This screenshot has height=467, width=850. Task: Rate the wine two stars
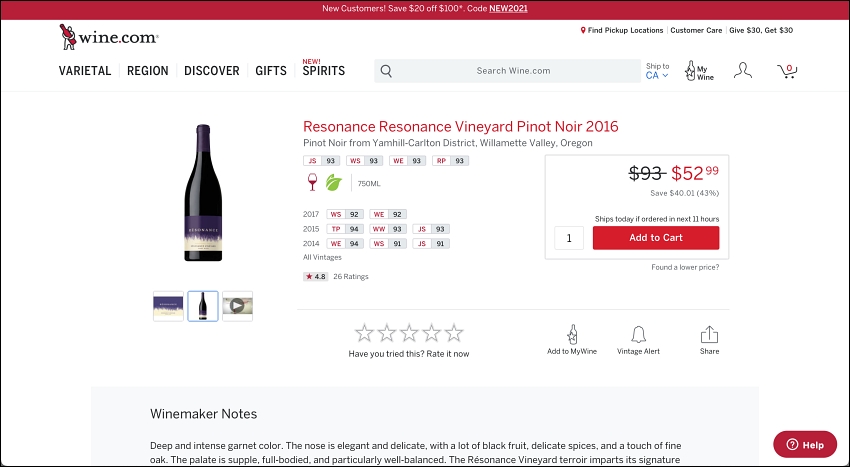pyautogui.click(x=387, y=332)
